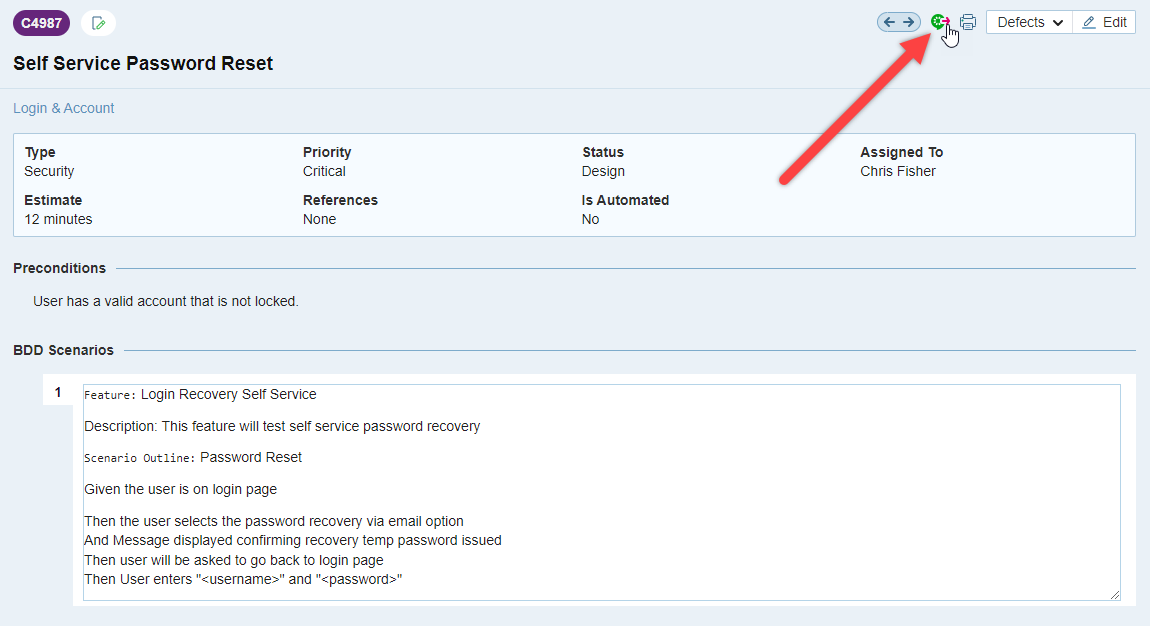Click the edit note icon beside C4987
1150x626 pixels.
pyautogui.click(x=98, y=22)
